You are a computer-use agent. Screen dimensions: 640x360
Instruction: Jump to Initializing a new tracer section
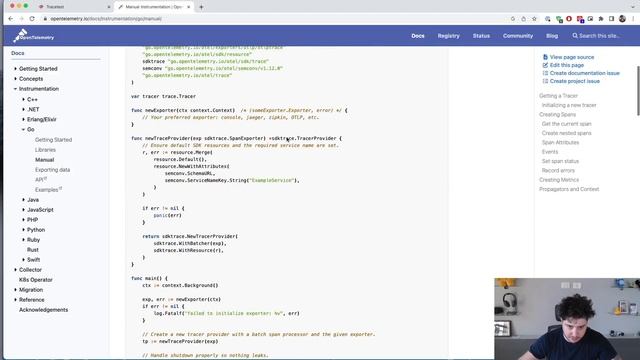[x=569, y=105]
